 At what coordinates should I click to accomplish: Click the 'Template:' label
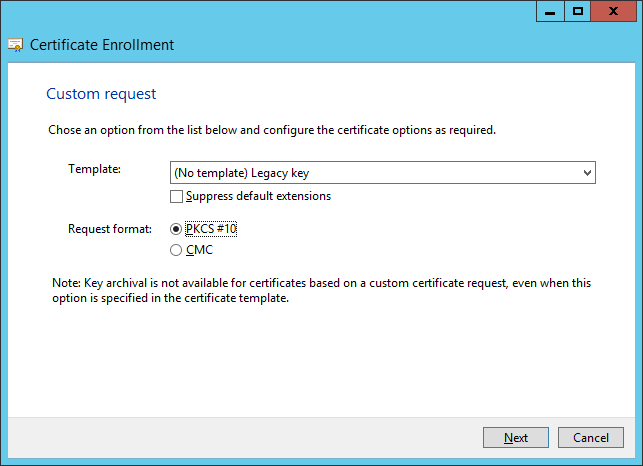(x=94, y=169)
